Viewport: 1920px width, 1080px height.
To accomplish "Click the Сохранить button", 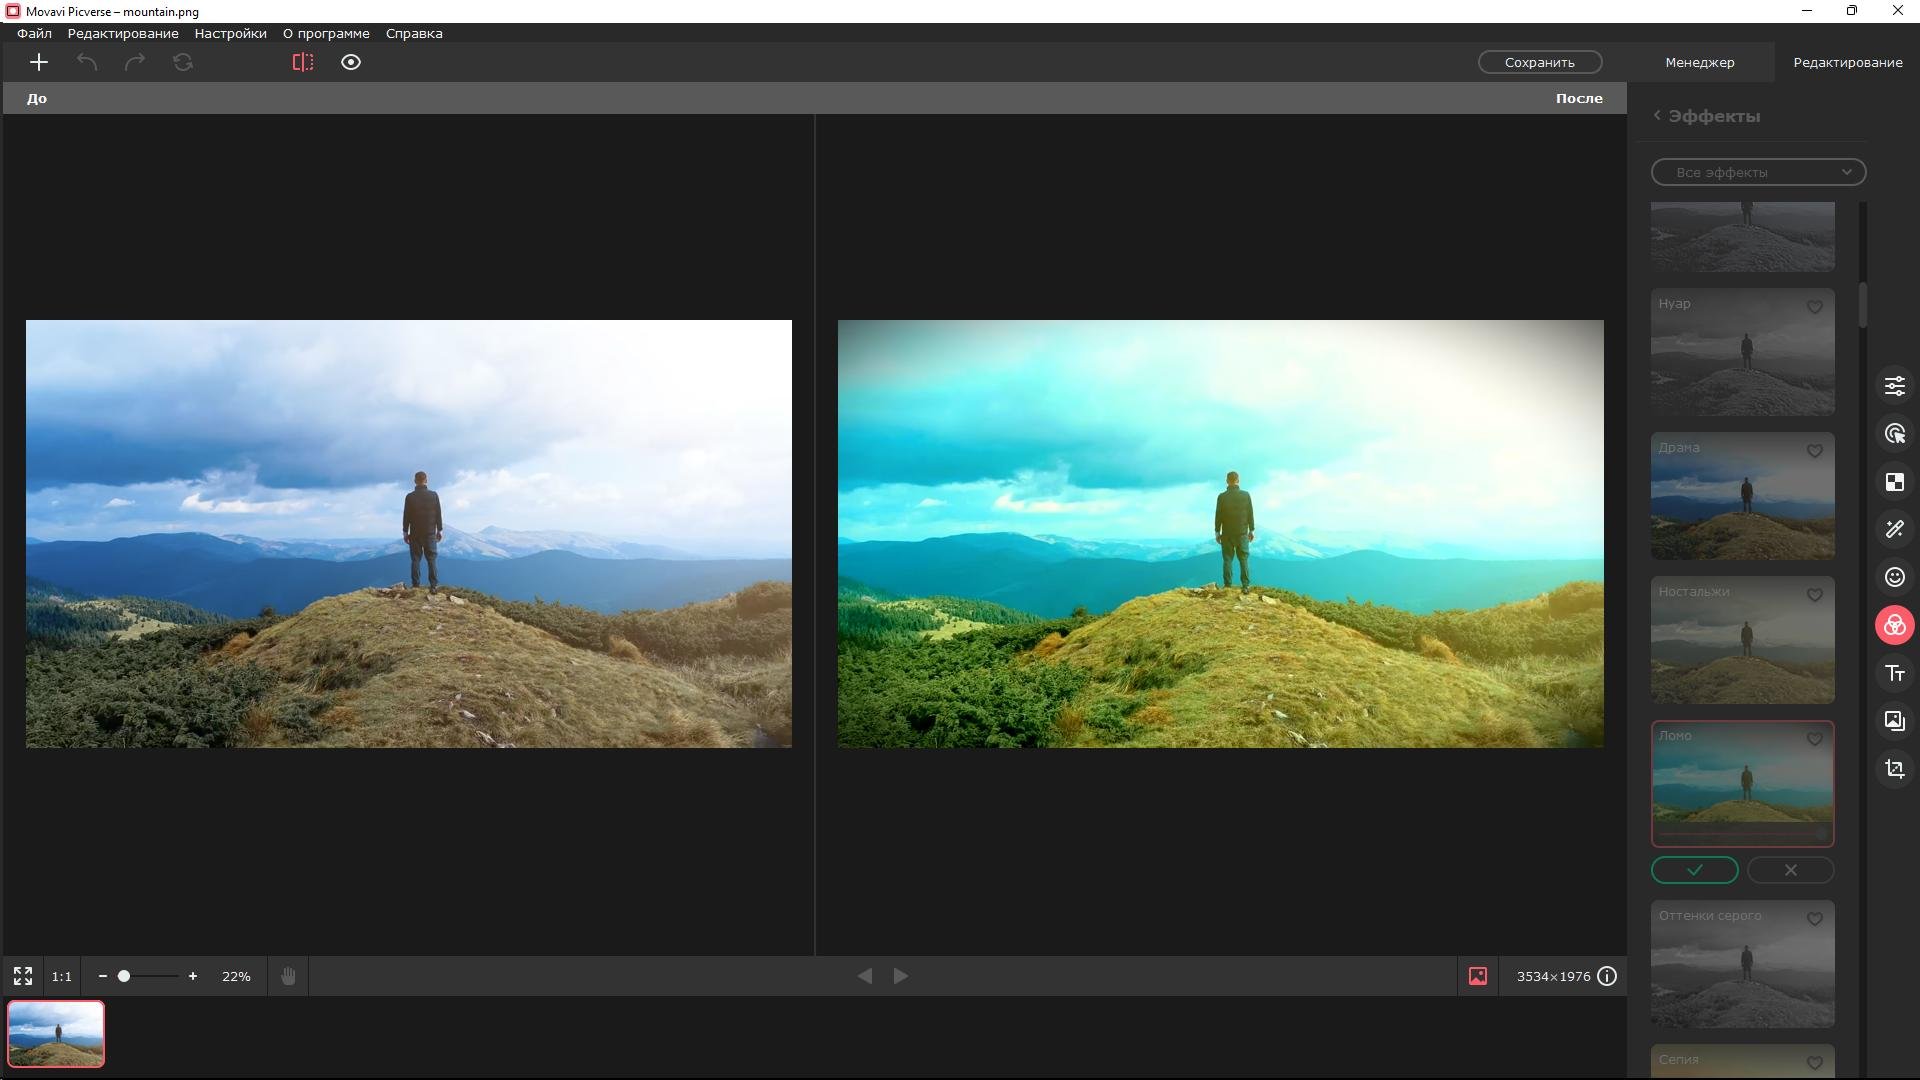I will (1539, 62).
